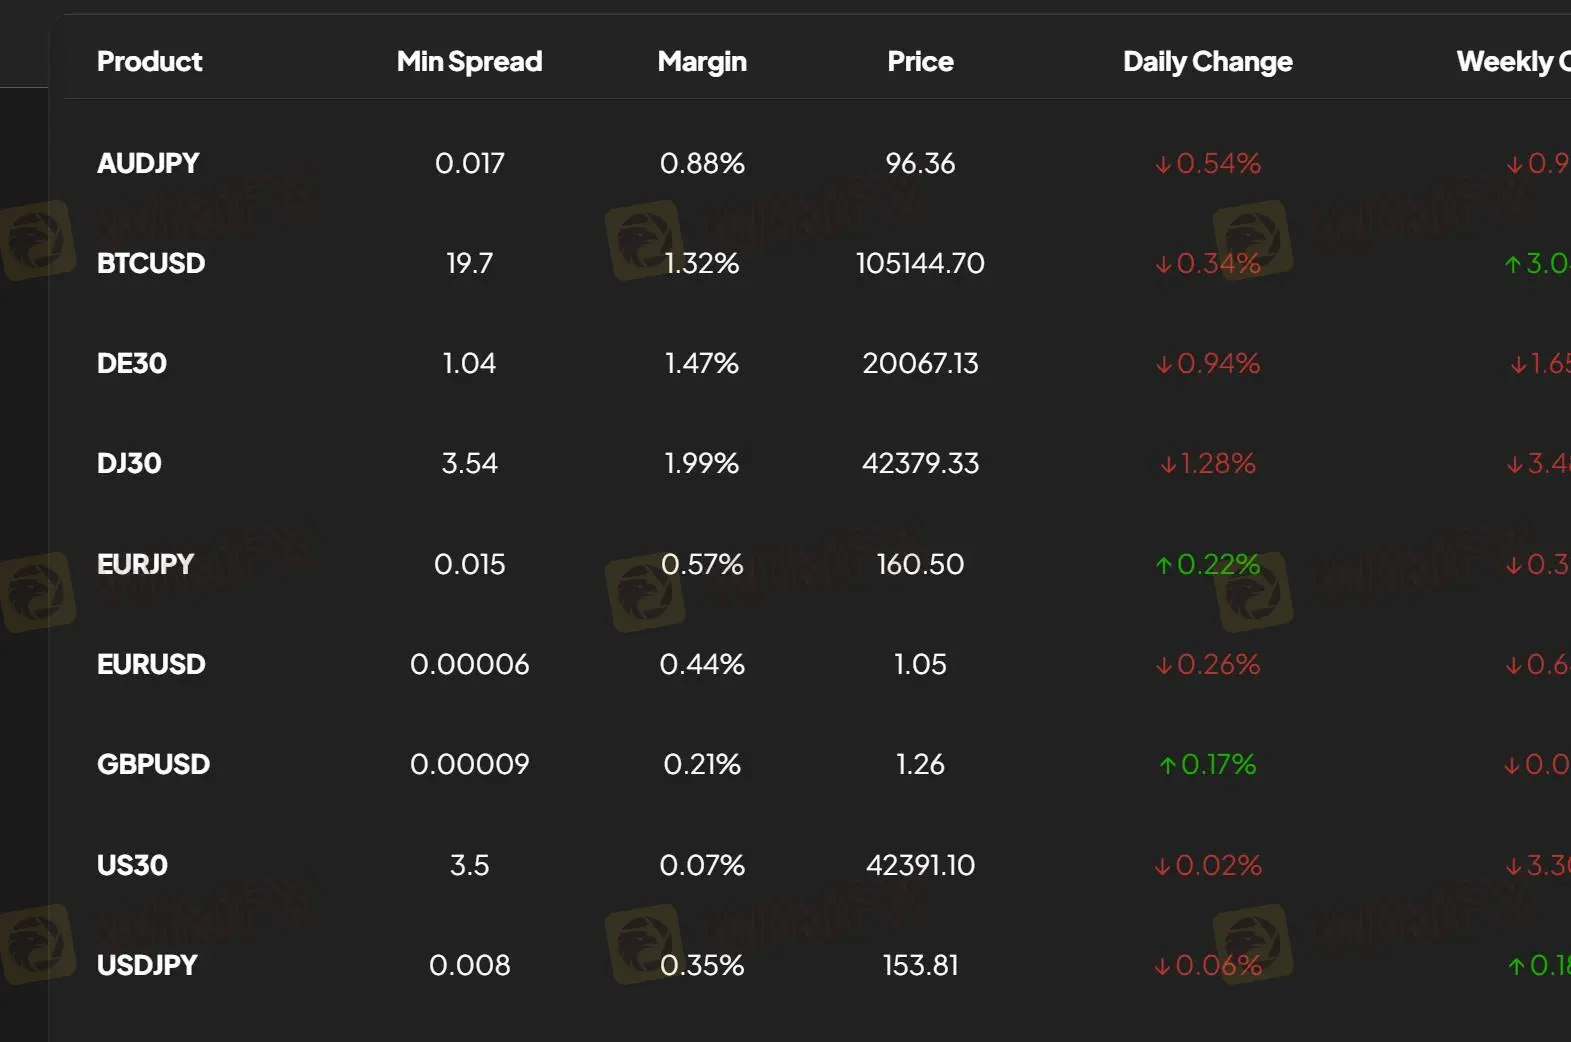1571x1042 pixels.
Task: Click the Margin column header
Action: [702, 62]
